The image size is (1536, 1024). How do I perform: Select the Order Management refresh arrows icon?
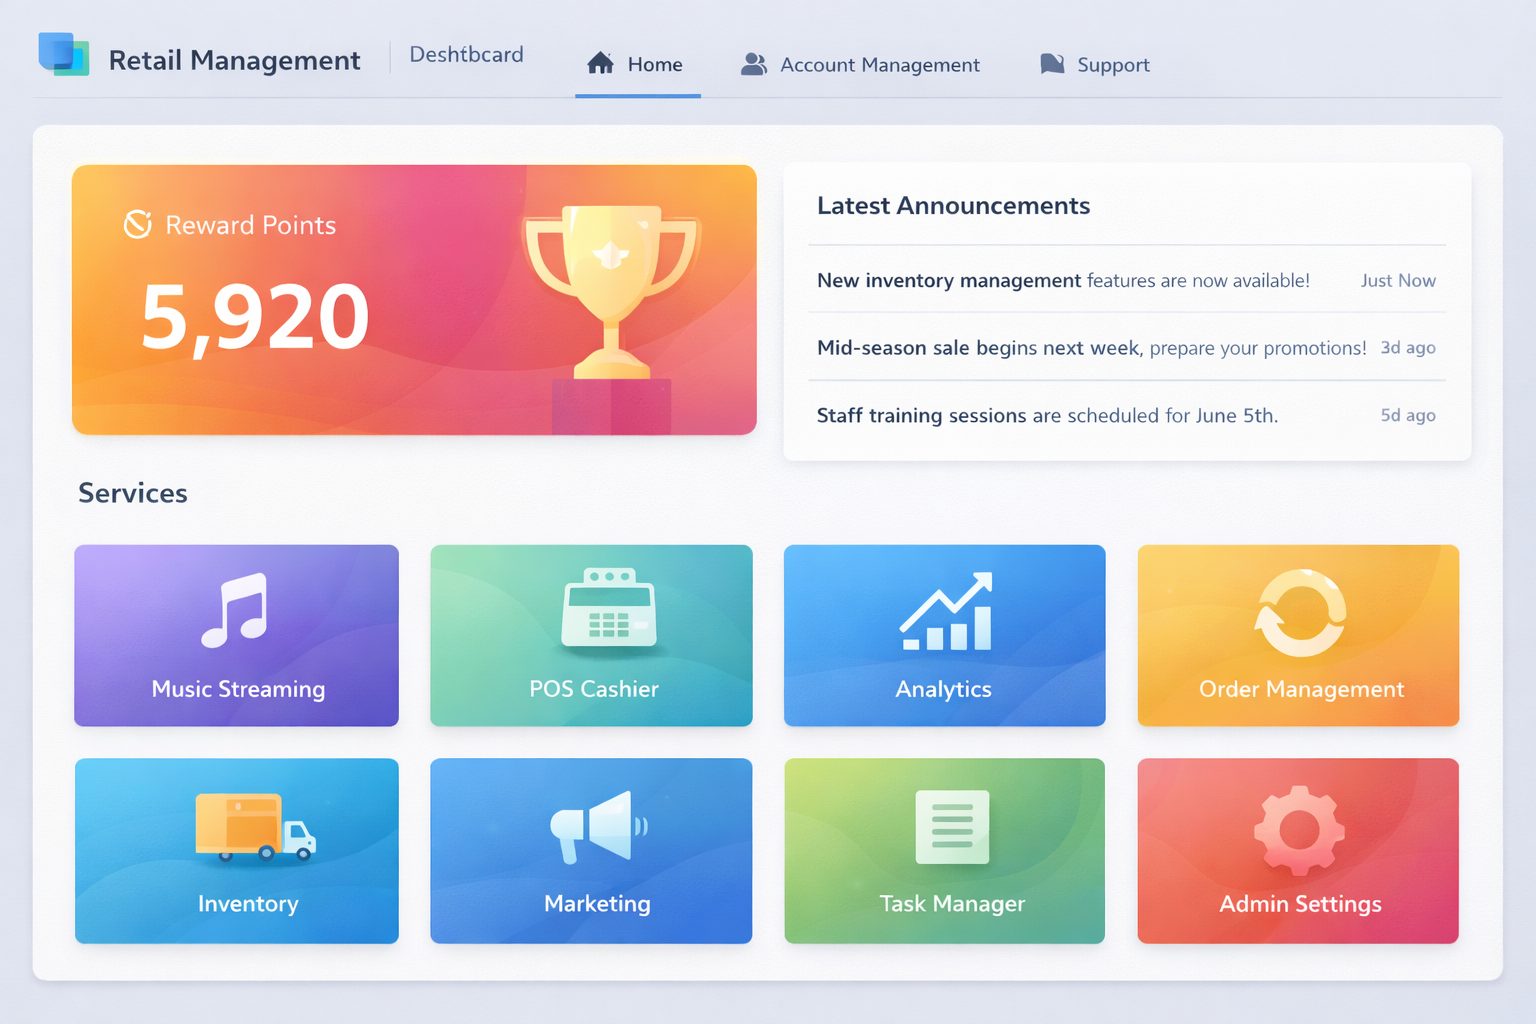1299,613
